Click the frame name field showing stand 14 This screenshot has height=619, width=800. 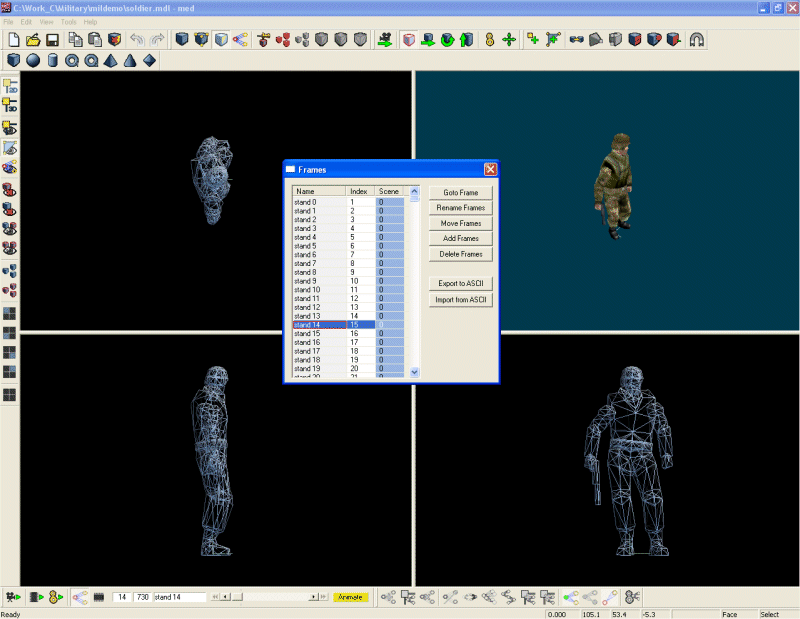point(180,597)
